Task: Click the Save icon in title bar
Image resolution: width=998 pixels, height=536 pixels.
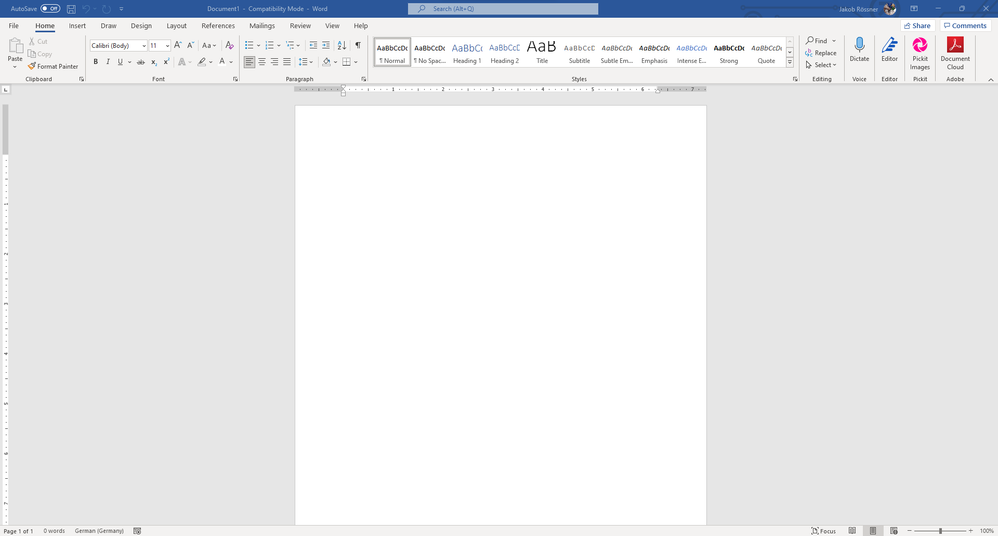Action: [x=71, y=9]
